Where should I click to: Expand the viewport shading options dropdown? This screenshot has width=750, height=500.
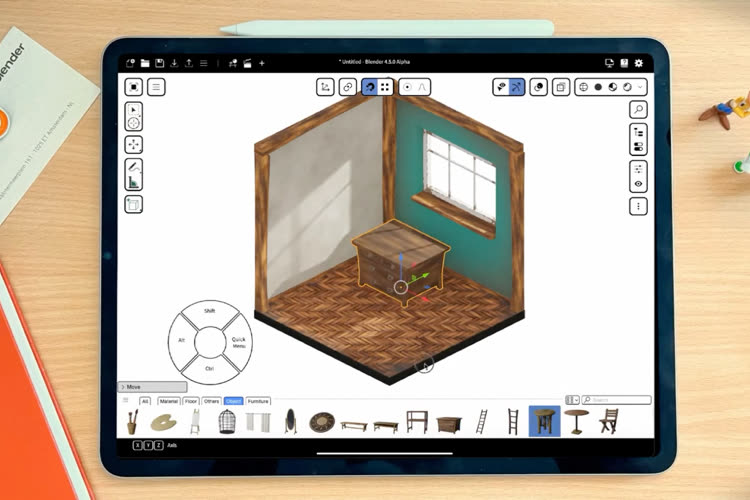tap(639, 87)
